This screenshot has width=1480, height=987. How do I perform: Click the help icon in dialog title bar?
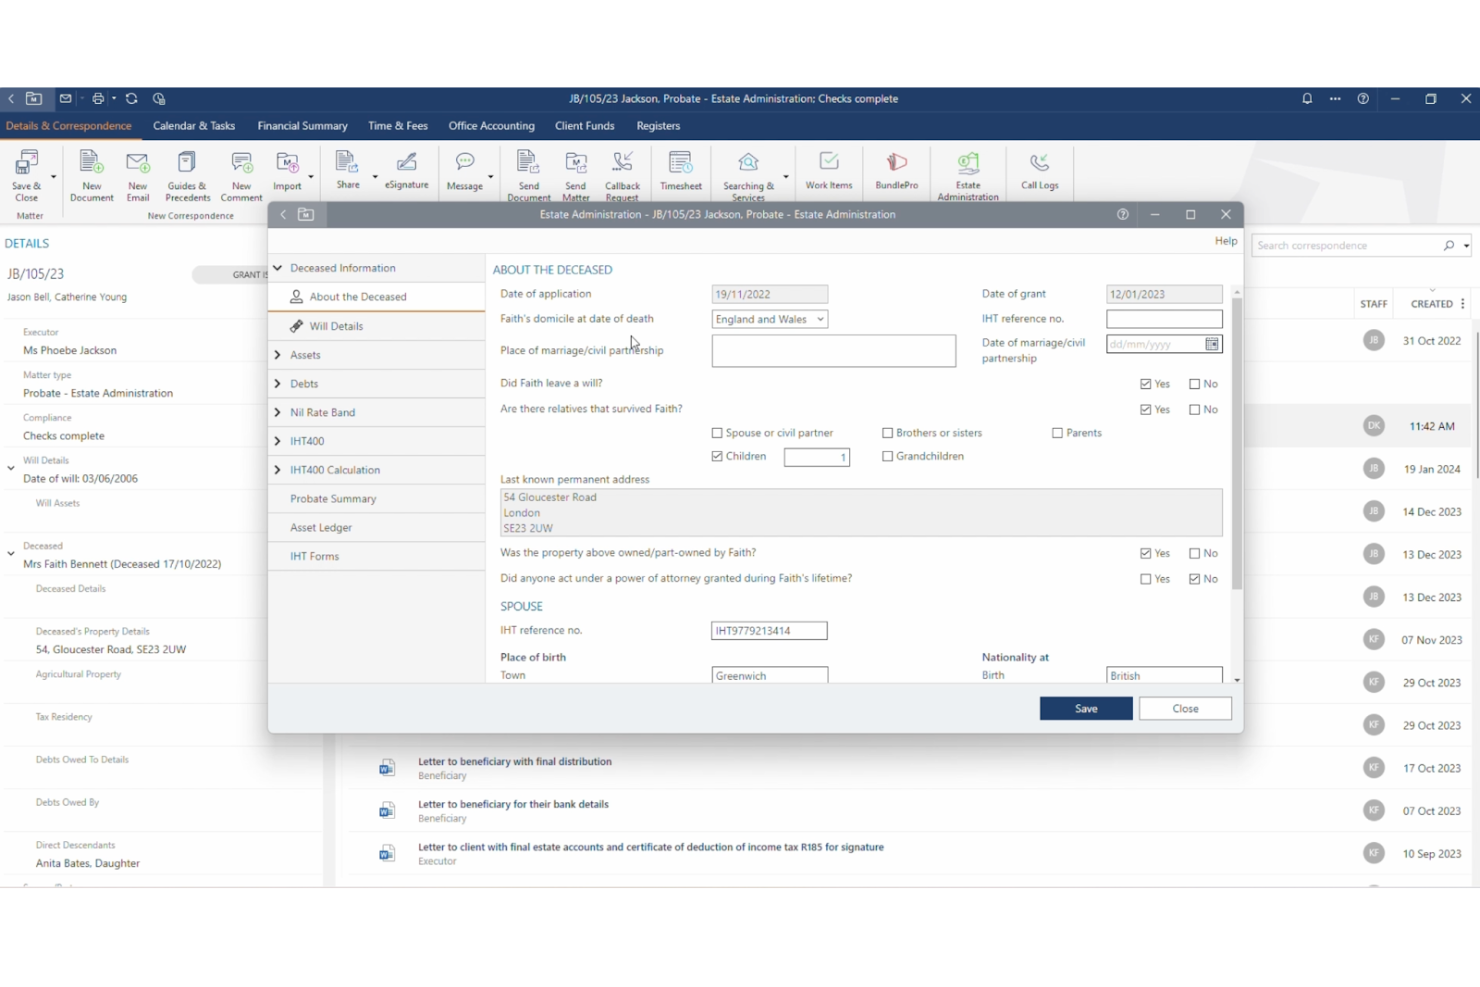coord(1122,215)
